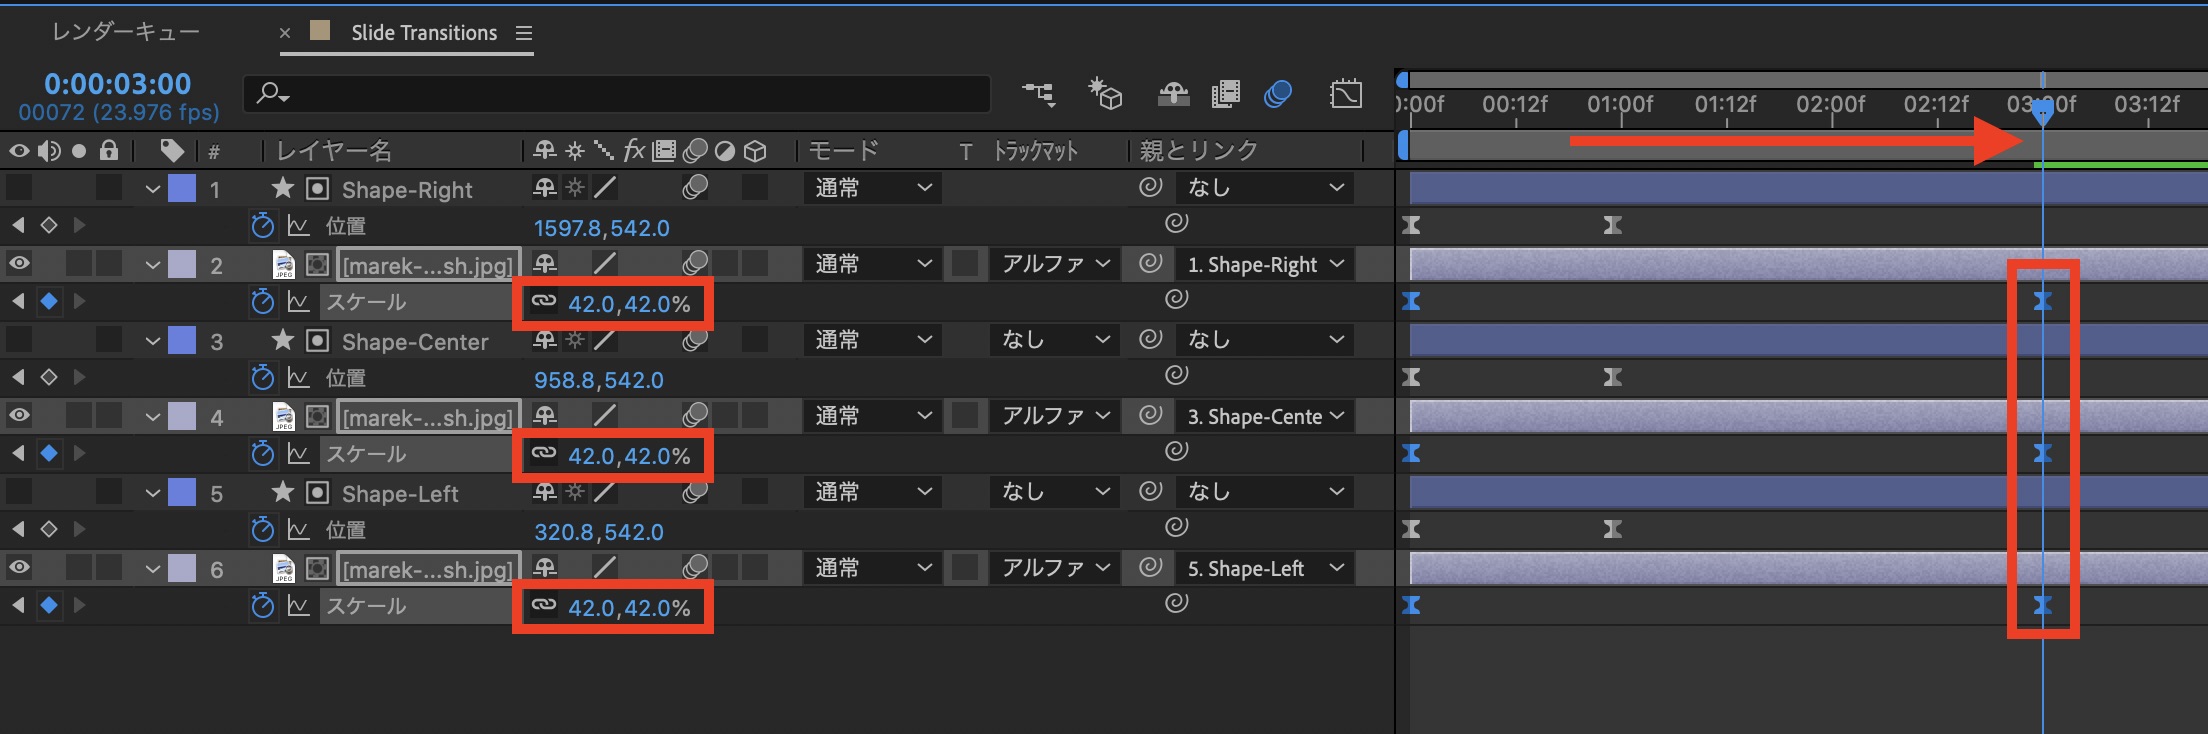Image resolution: width=2208 pixels, height=734 pixels.
Task: Click the current time 0:00:03:00 display
Action: [118, 84]
